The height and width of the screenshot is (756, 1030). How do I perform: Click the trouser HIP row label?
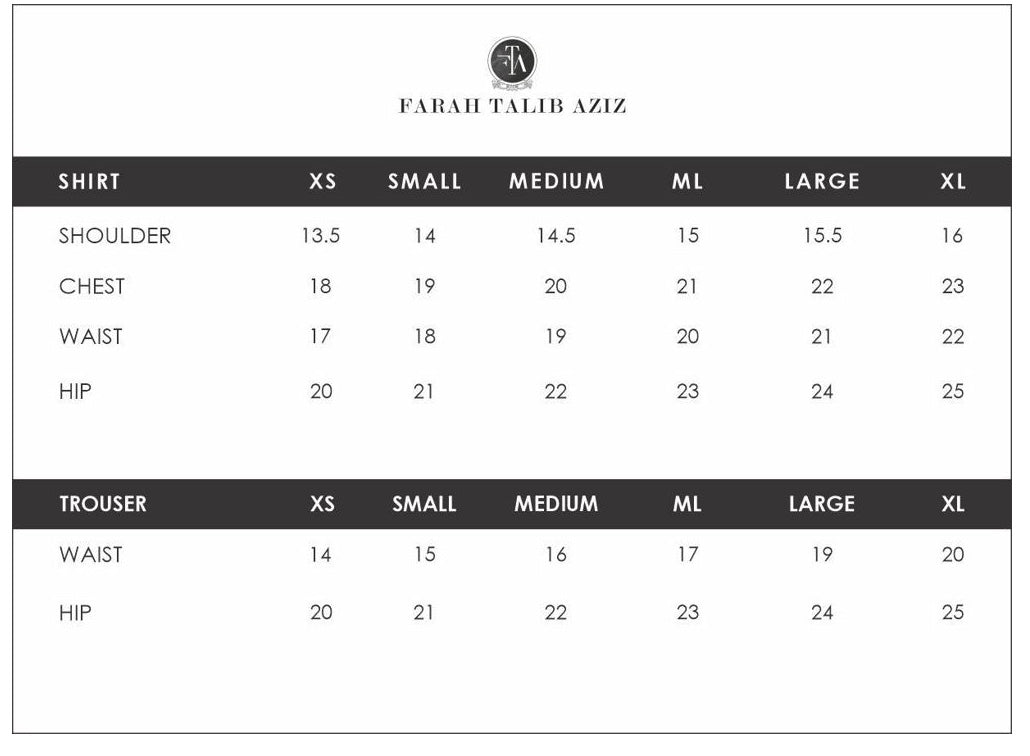point(75,612)
